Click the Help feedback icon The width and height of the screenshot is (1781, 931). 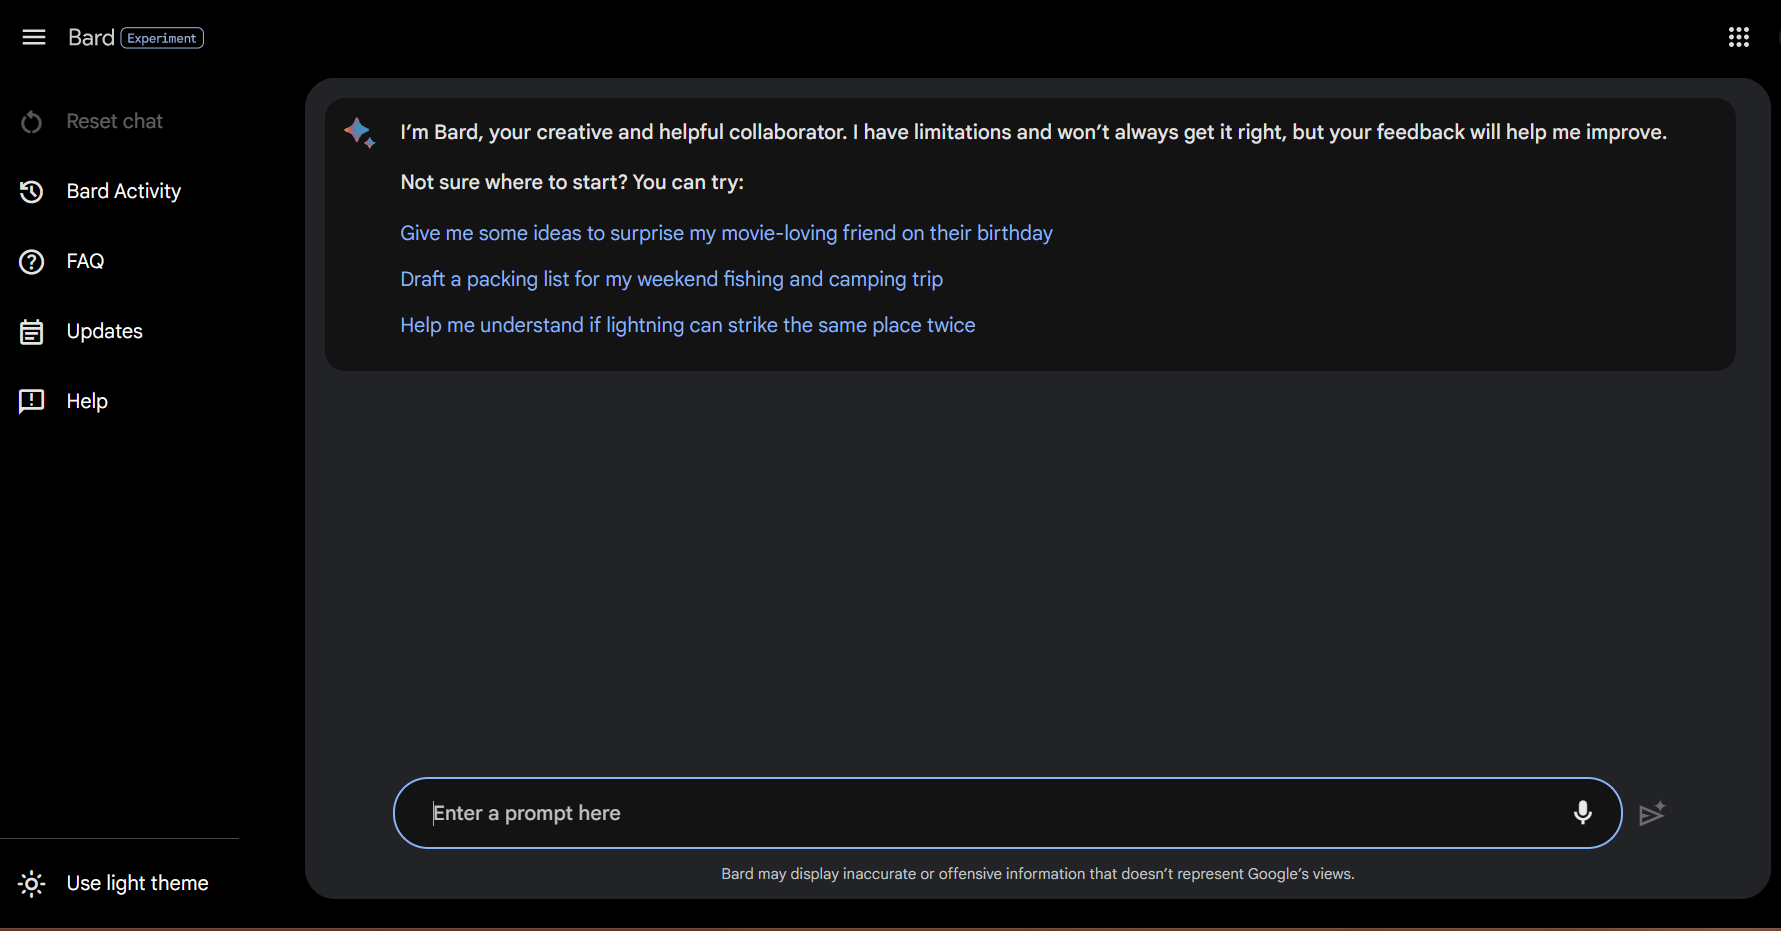tap(32, 401)
